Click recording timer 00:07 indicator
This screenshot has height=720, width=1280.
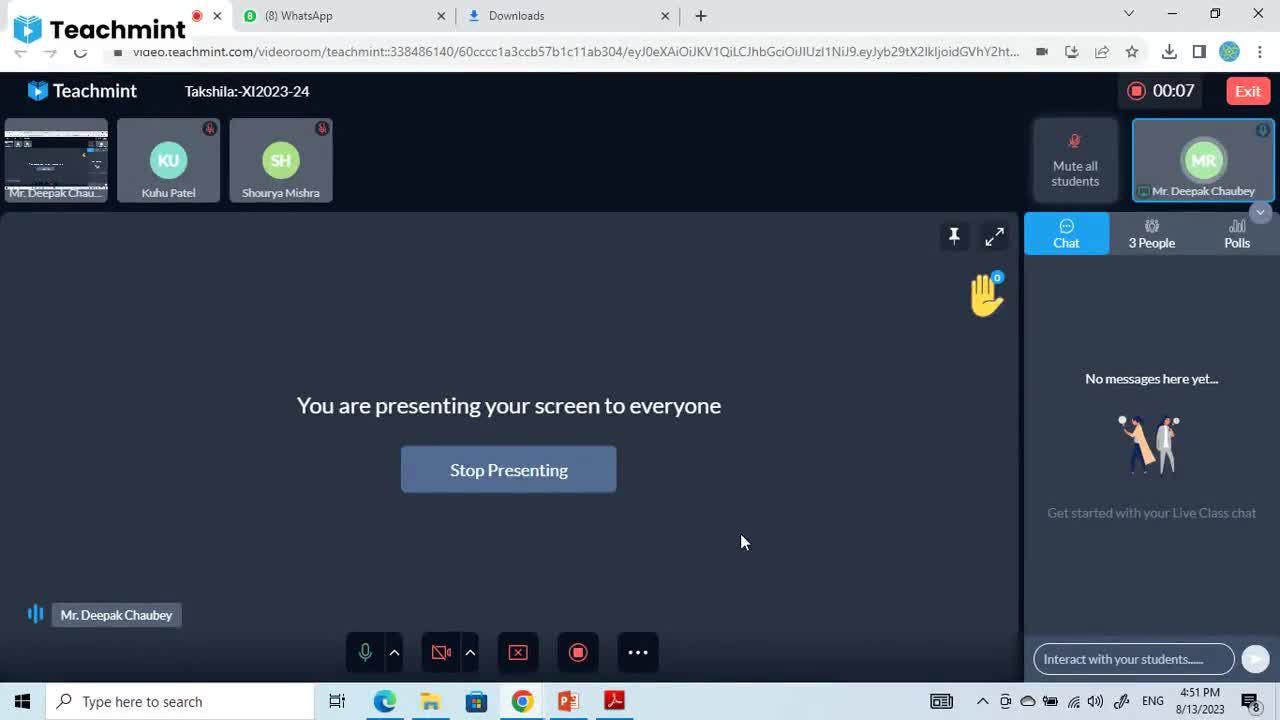click(x=1161, y=91)
